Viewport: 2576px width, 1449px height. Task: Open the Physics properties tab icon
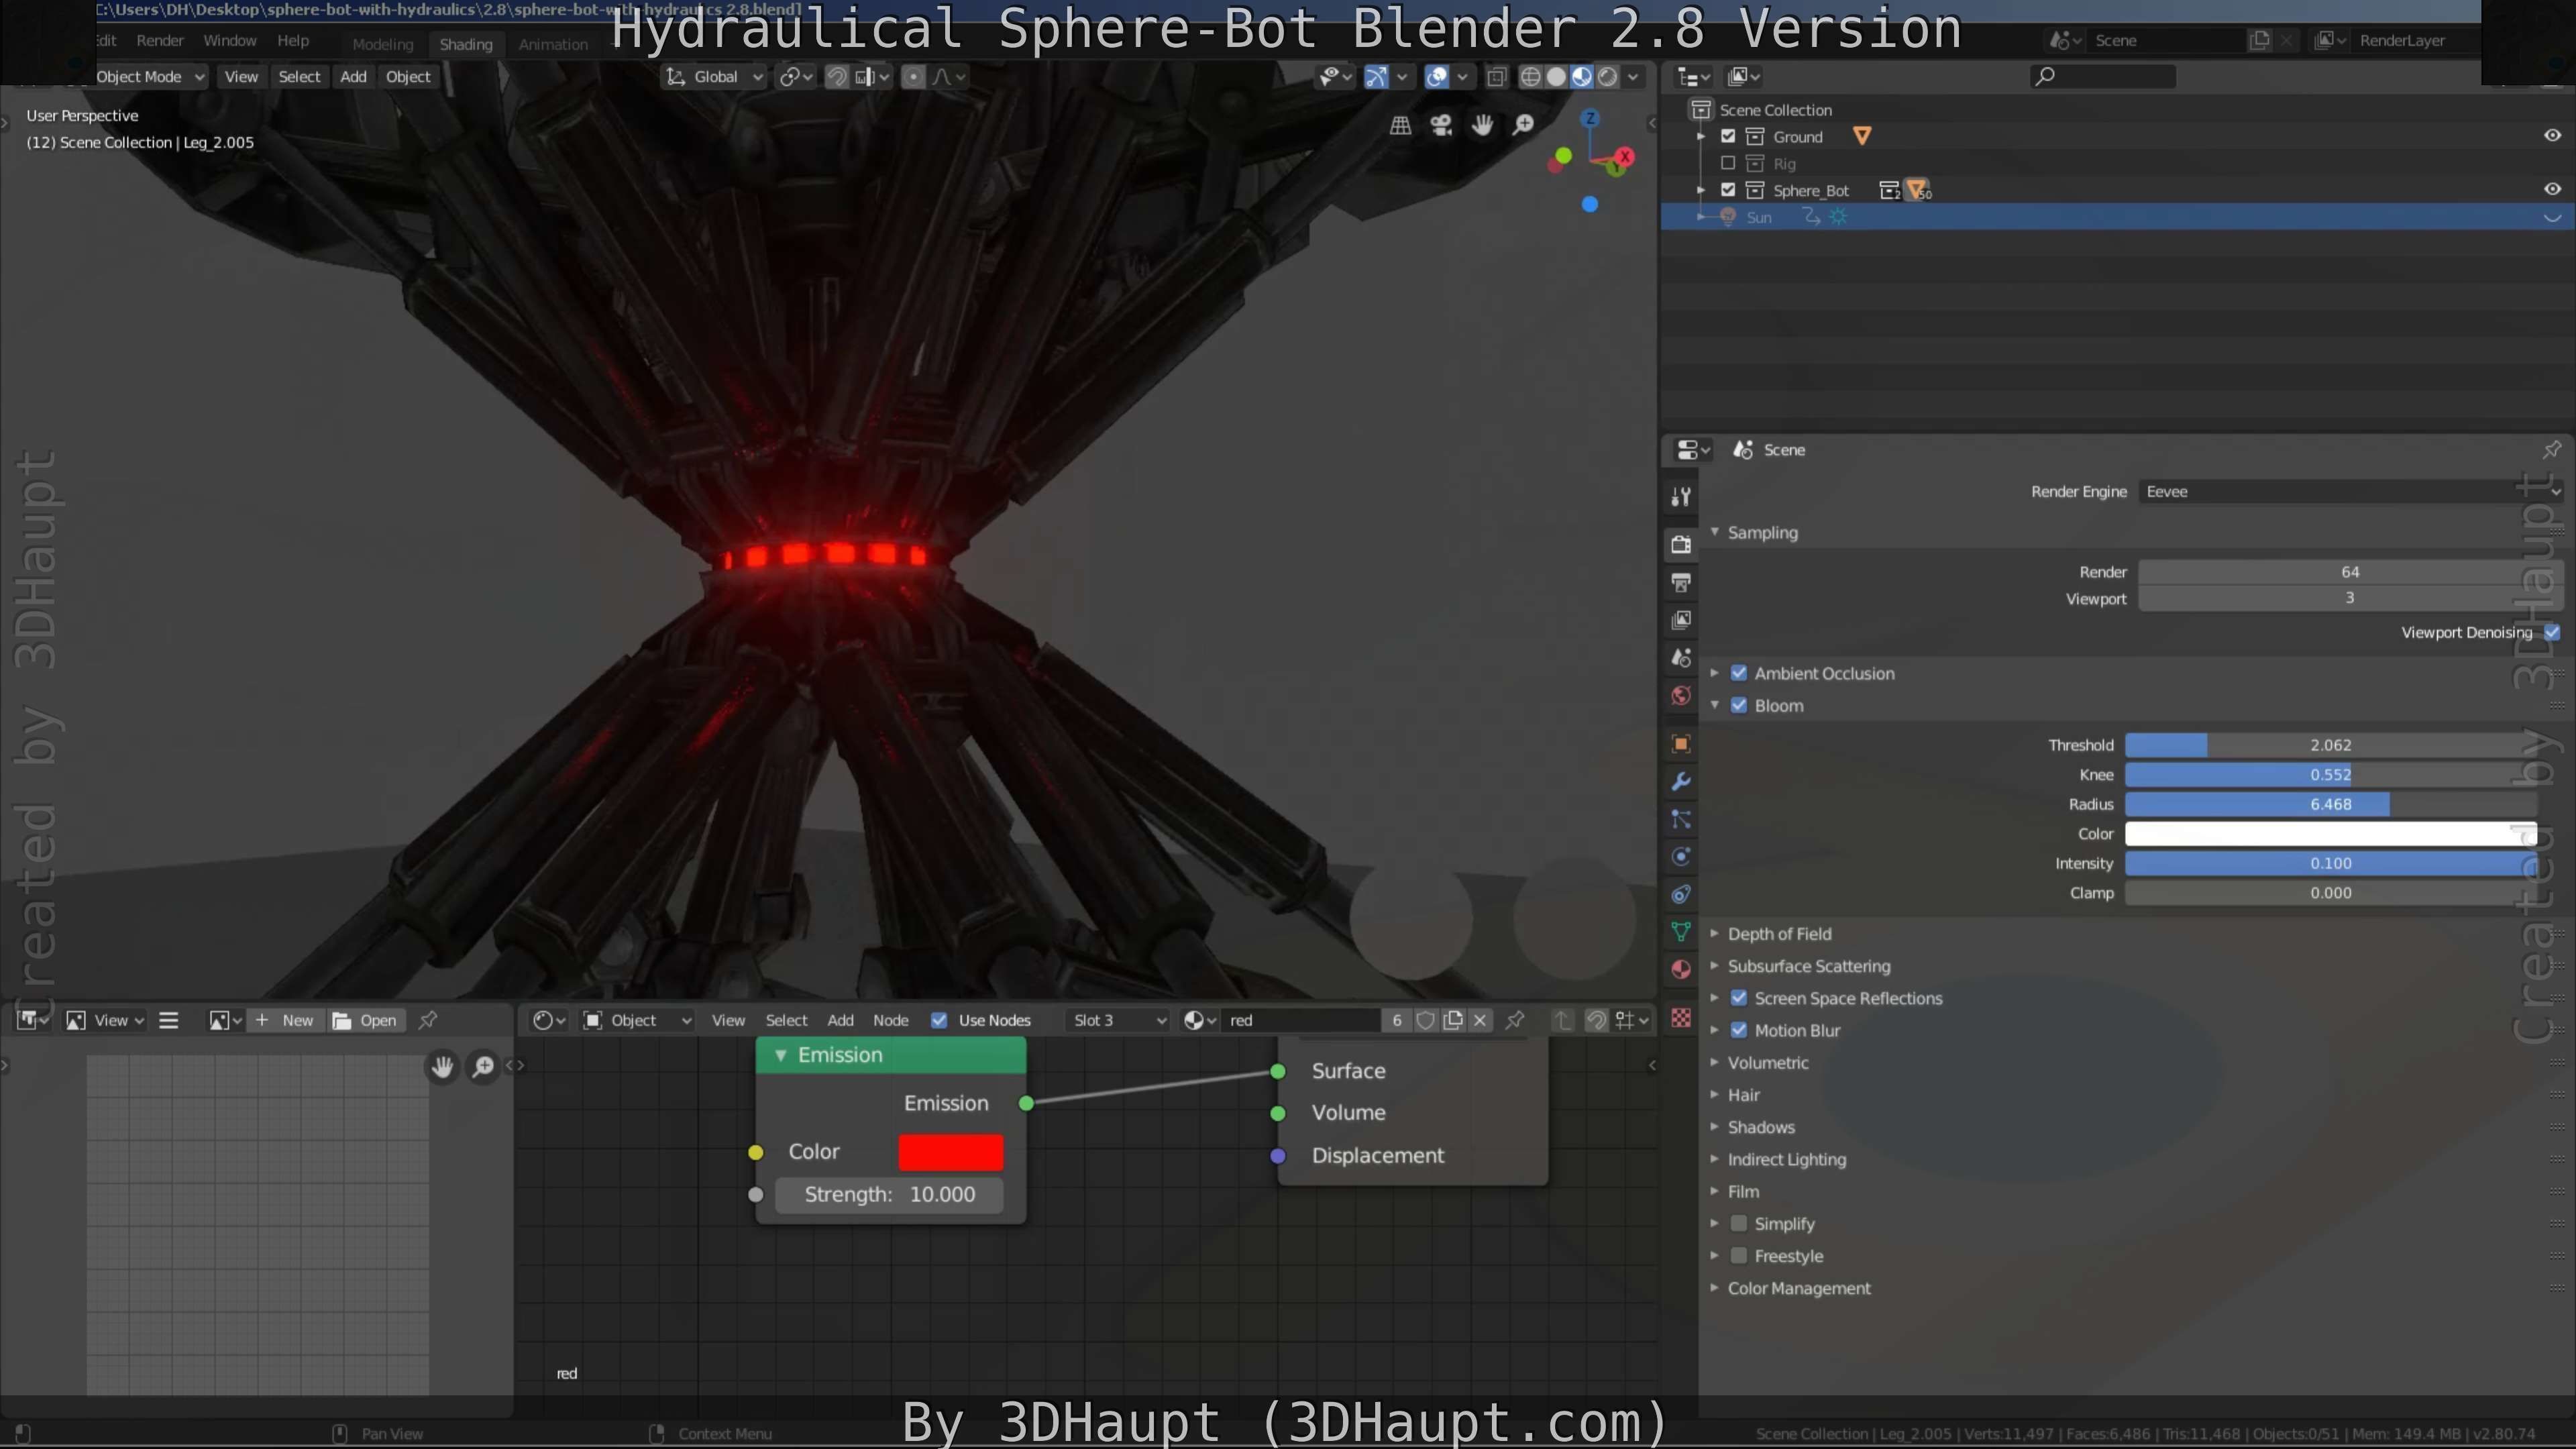1681,856
